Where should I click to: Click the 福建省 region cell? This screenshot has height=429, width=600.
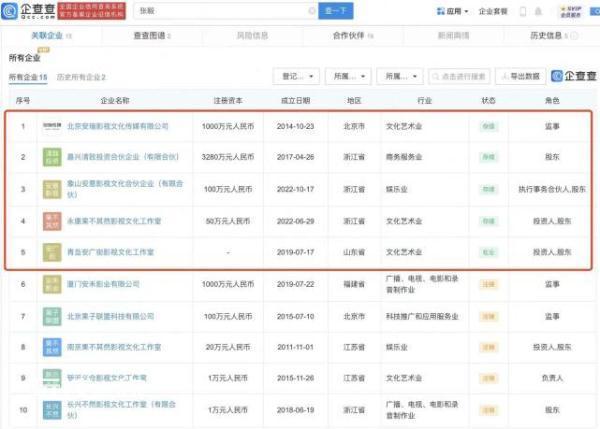pos(354,284)
